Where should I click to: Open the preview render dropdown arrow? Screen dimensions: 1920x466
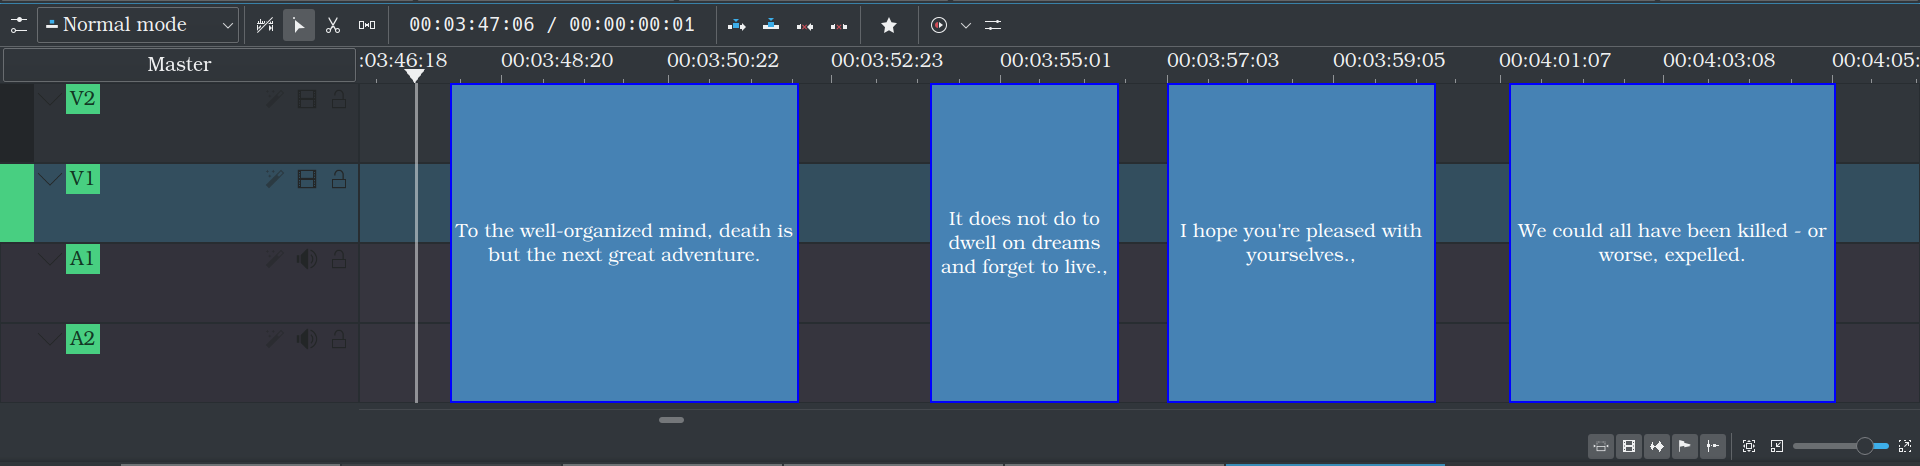click(966, 25)
